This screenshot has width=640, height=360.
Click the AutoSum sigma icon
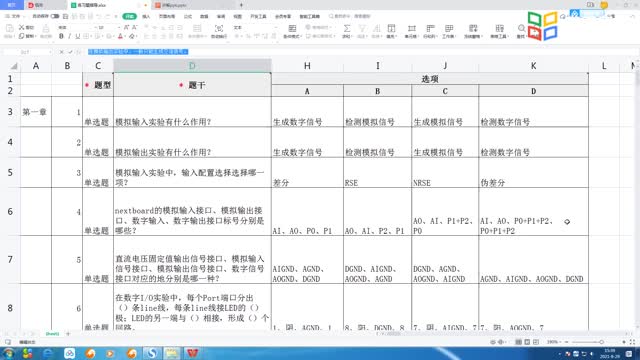tap(347, 28)
